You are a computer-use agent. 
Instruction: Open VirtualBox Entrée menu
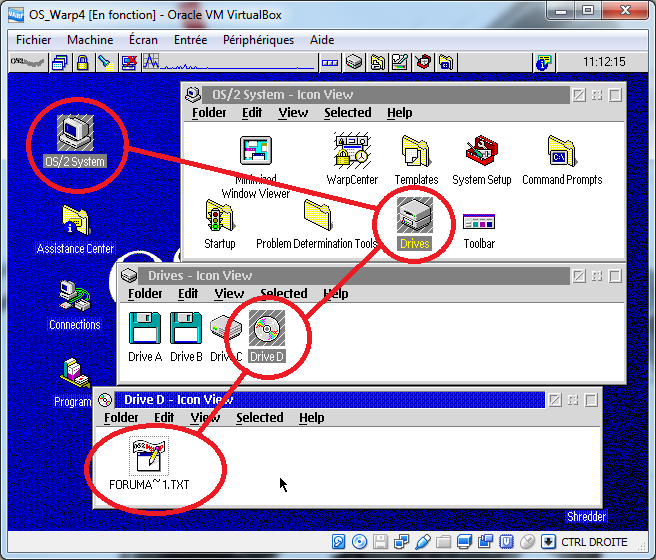click(x=190, y=40)
